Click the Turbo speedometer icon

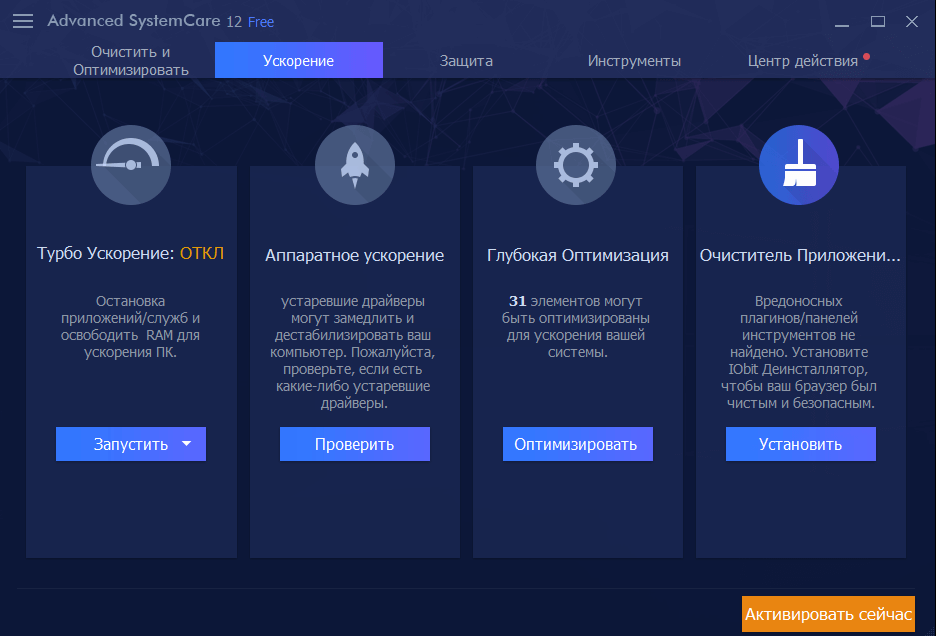click(131, 165)
